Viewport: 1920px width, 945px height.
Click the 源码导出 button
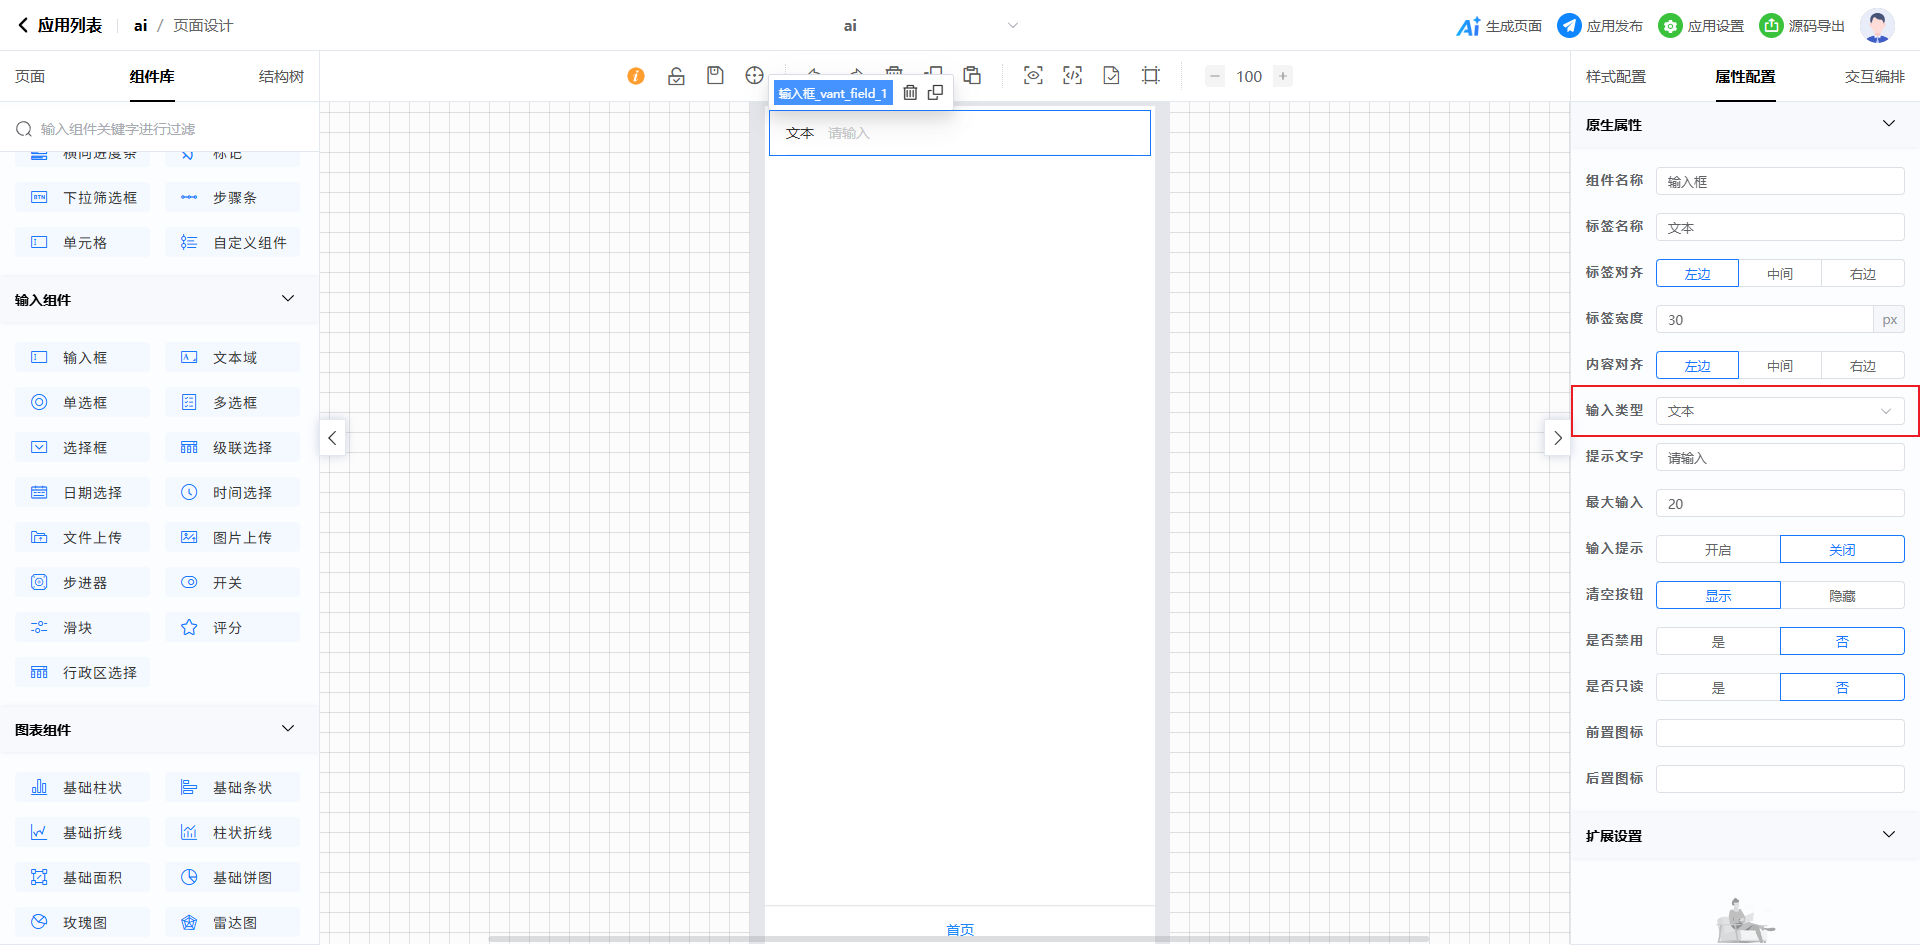click(x=1802, y=26)
